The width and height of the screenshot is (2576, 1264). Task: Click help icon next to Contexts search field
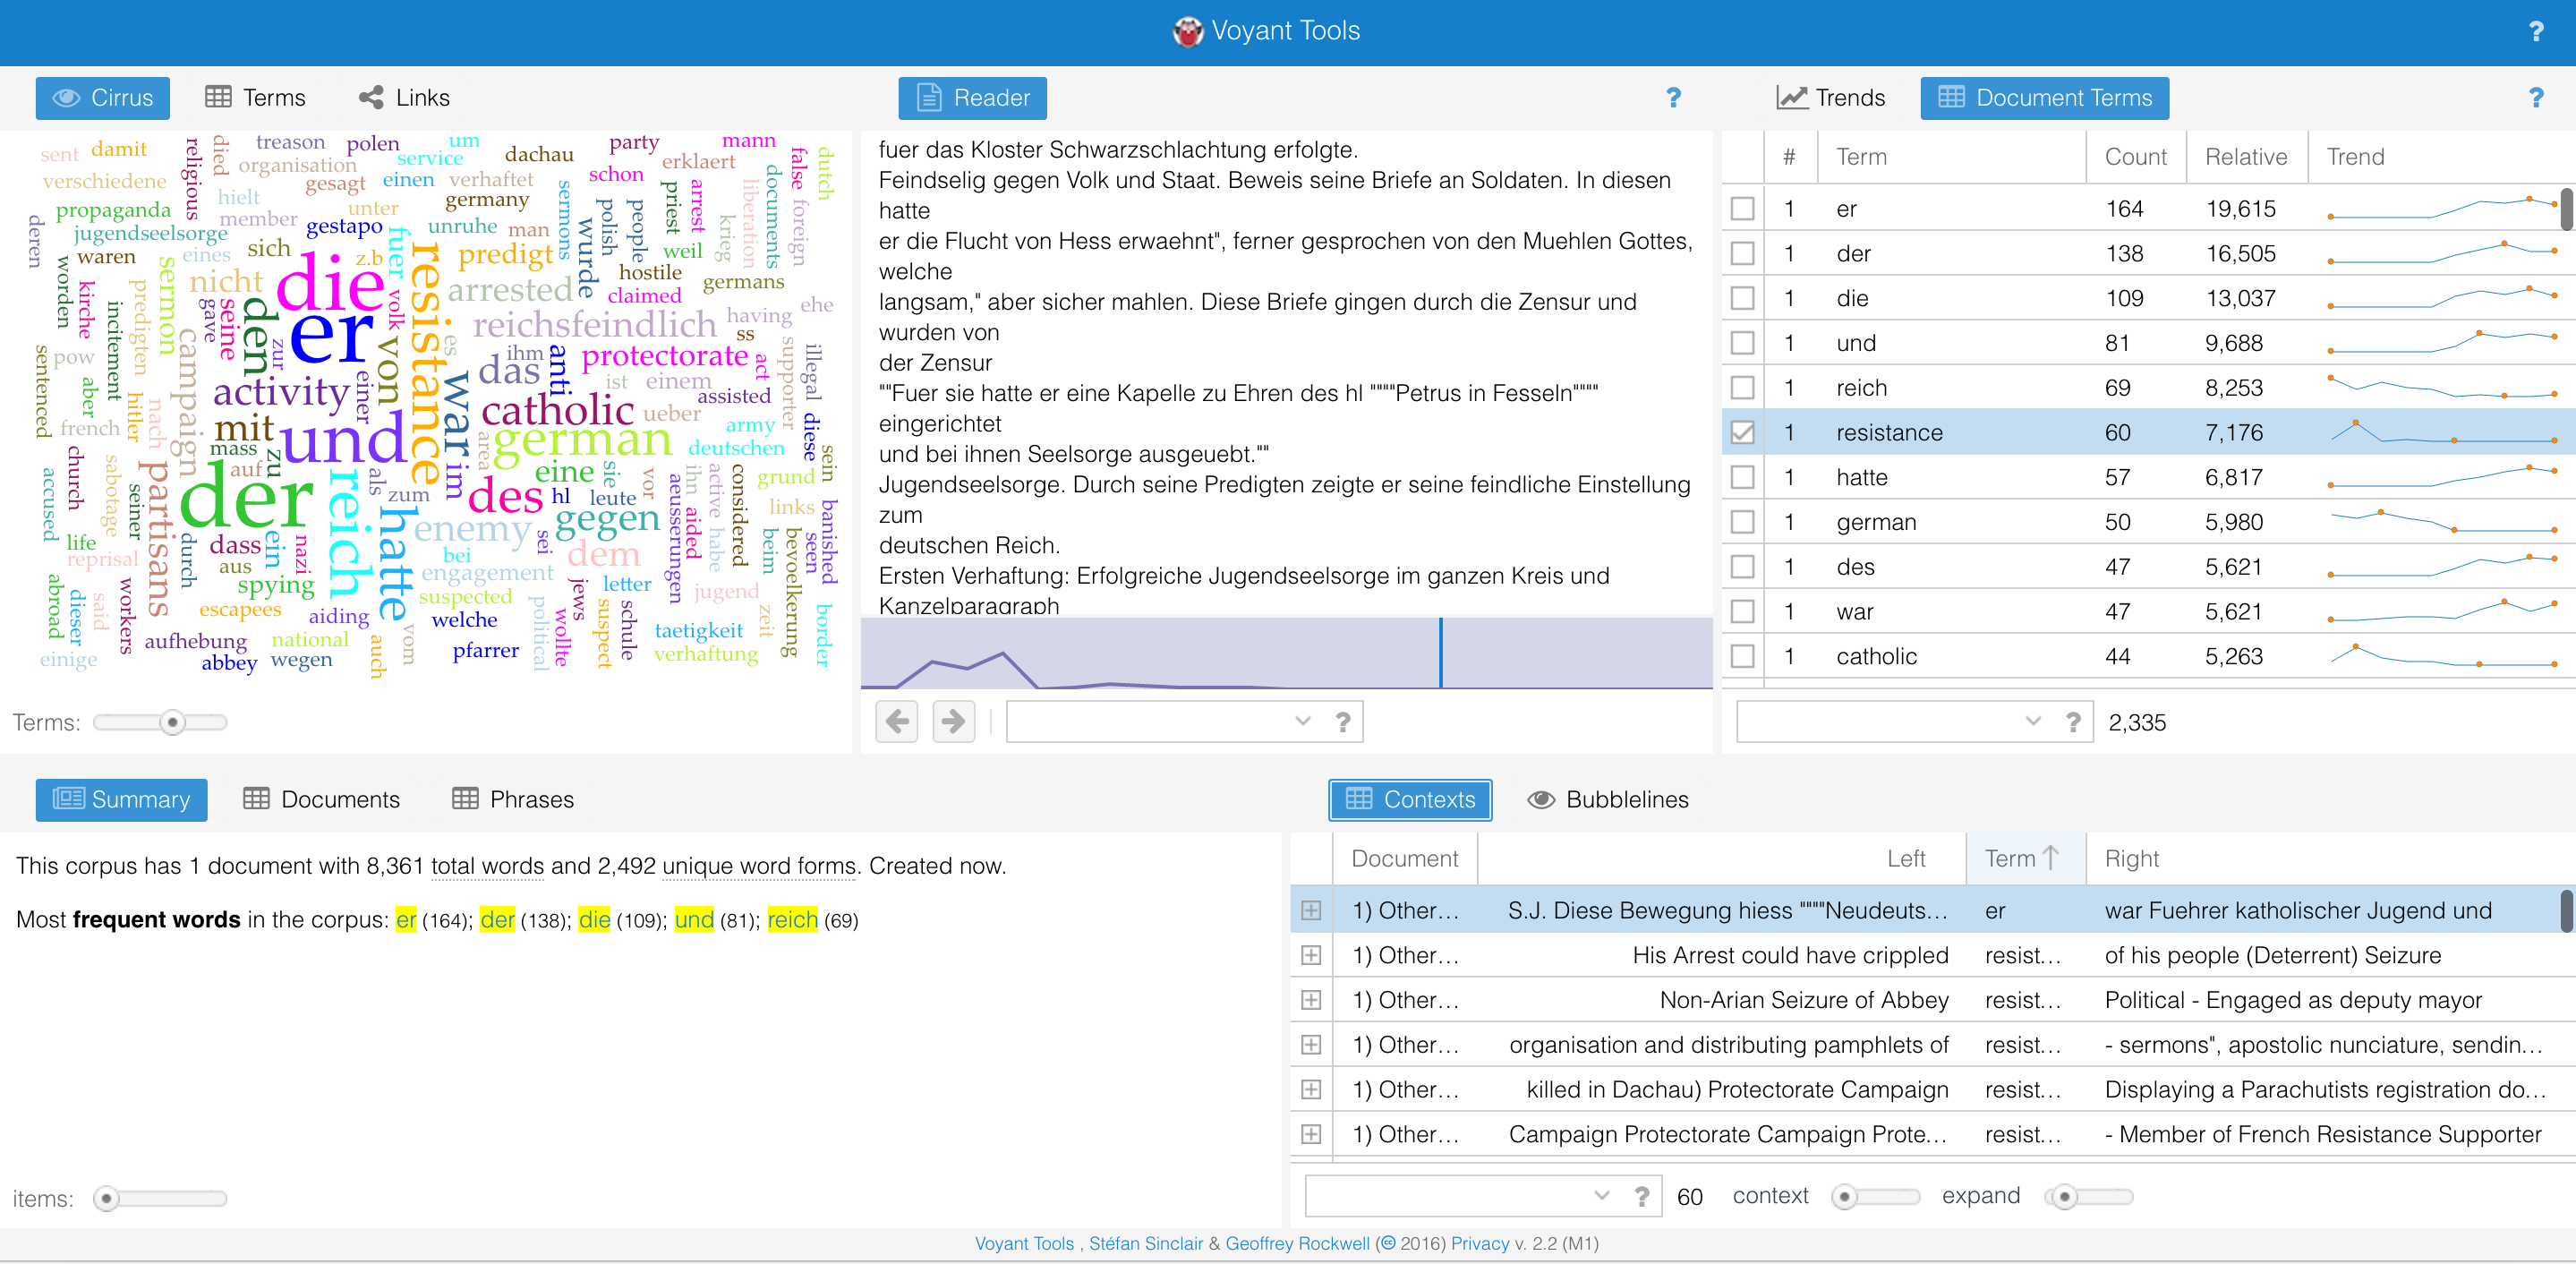(1641, 1197)
